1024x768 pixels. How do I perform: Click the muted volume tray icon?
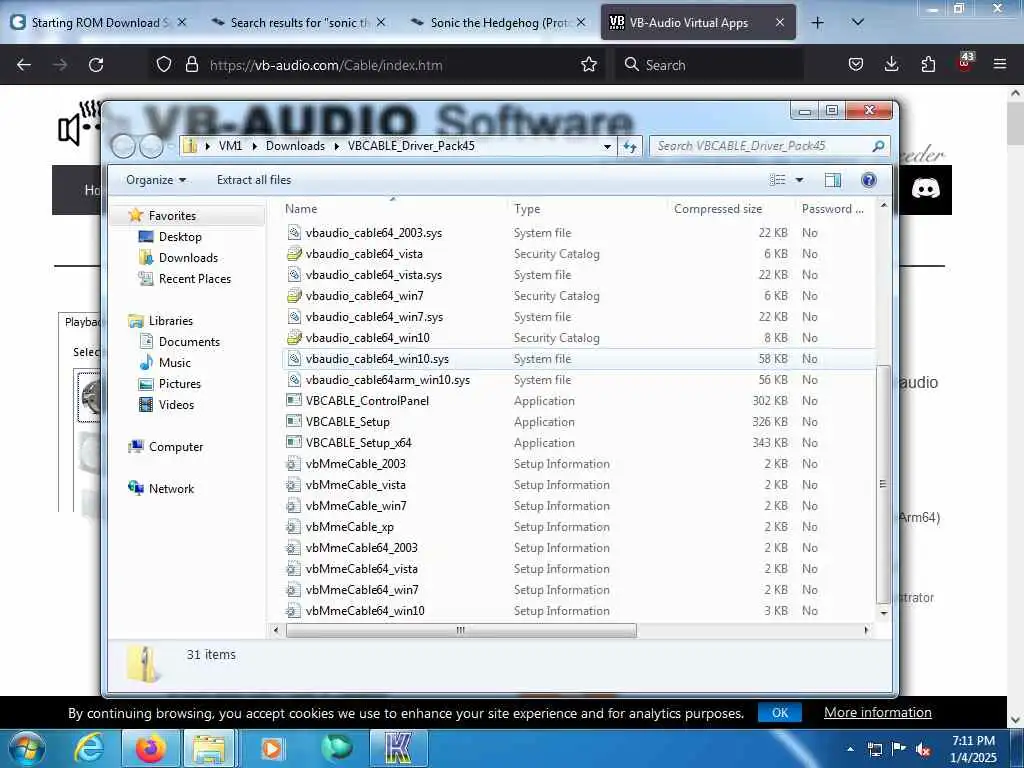coord(923,750)
